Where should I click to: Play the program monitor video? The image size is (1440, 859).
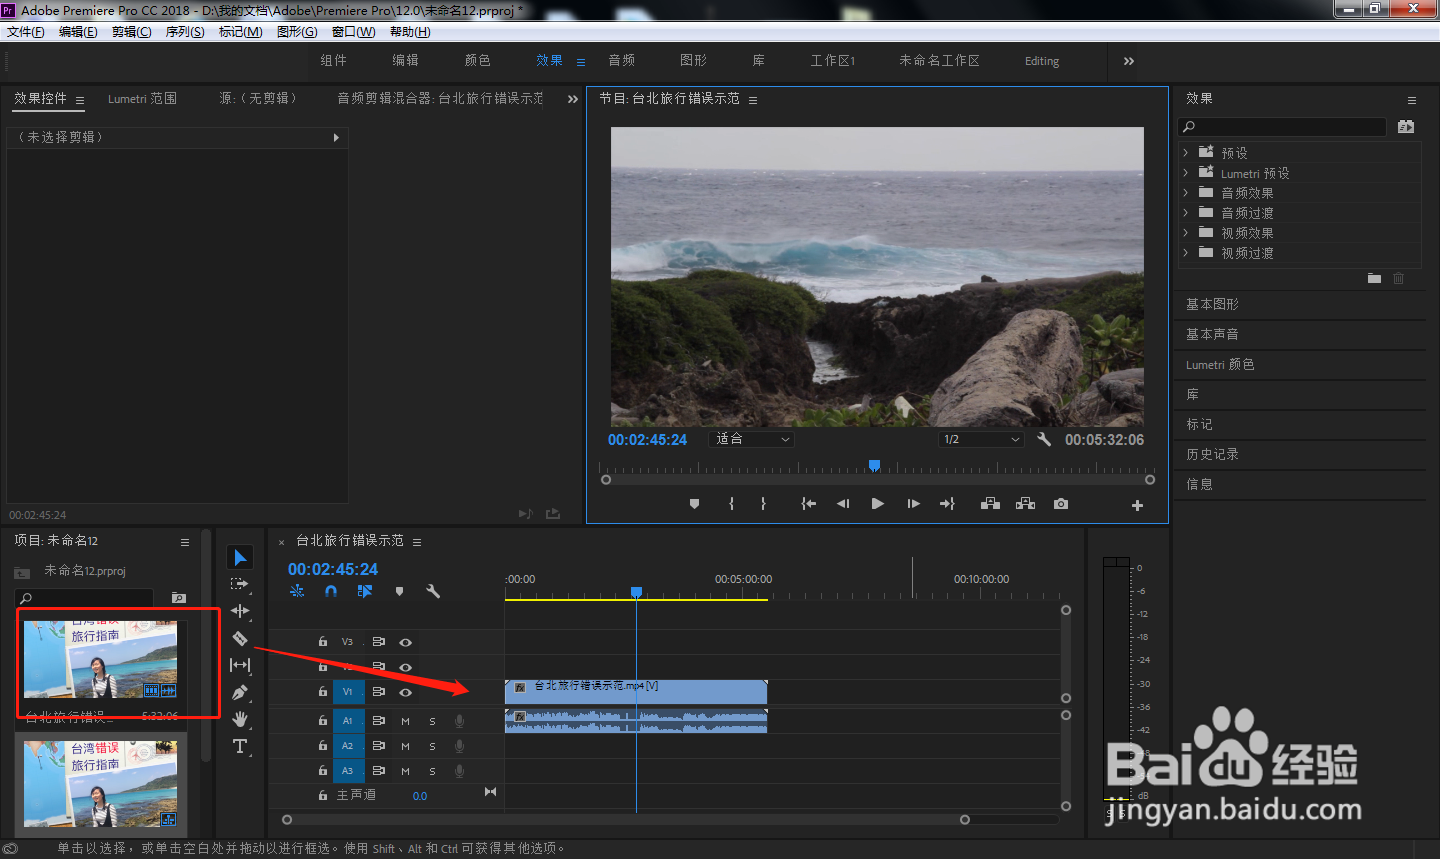(877, 504)
